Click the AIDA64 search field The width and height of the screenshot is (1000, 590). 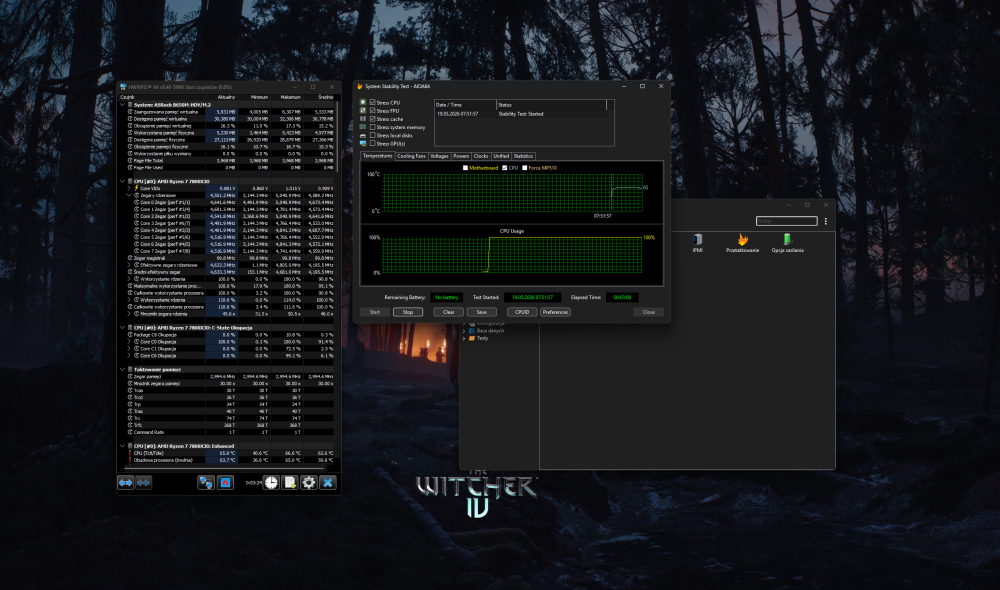point(786,221)
